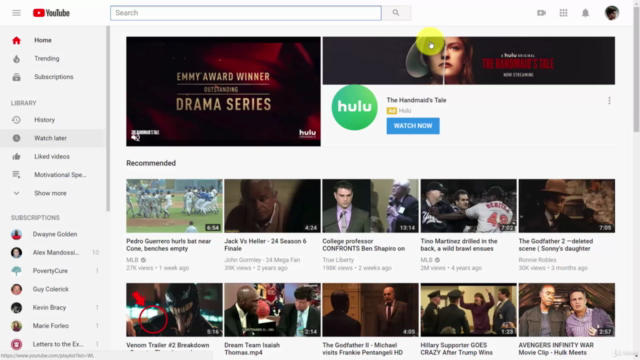640x360 pixels.
Task: Open the YouTube apps grid icon
Action: tap(563, 13)
